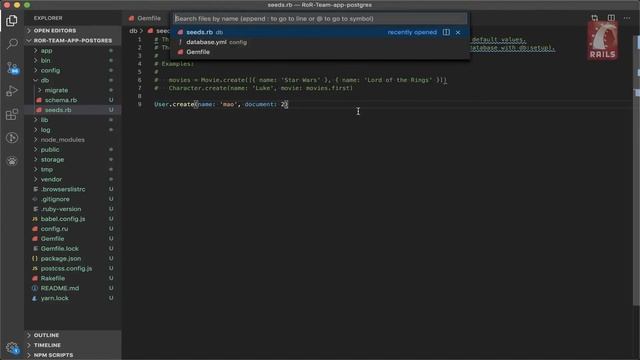Expand the app folder
This screenshot has height=360, width=640.
point(73,51)
